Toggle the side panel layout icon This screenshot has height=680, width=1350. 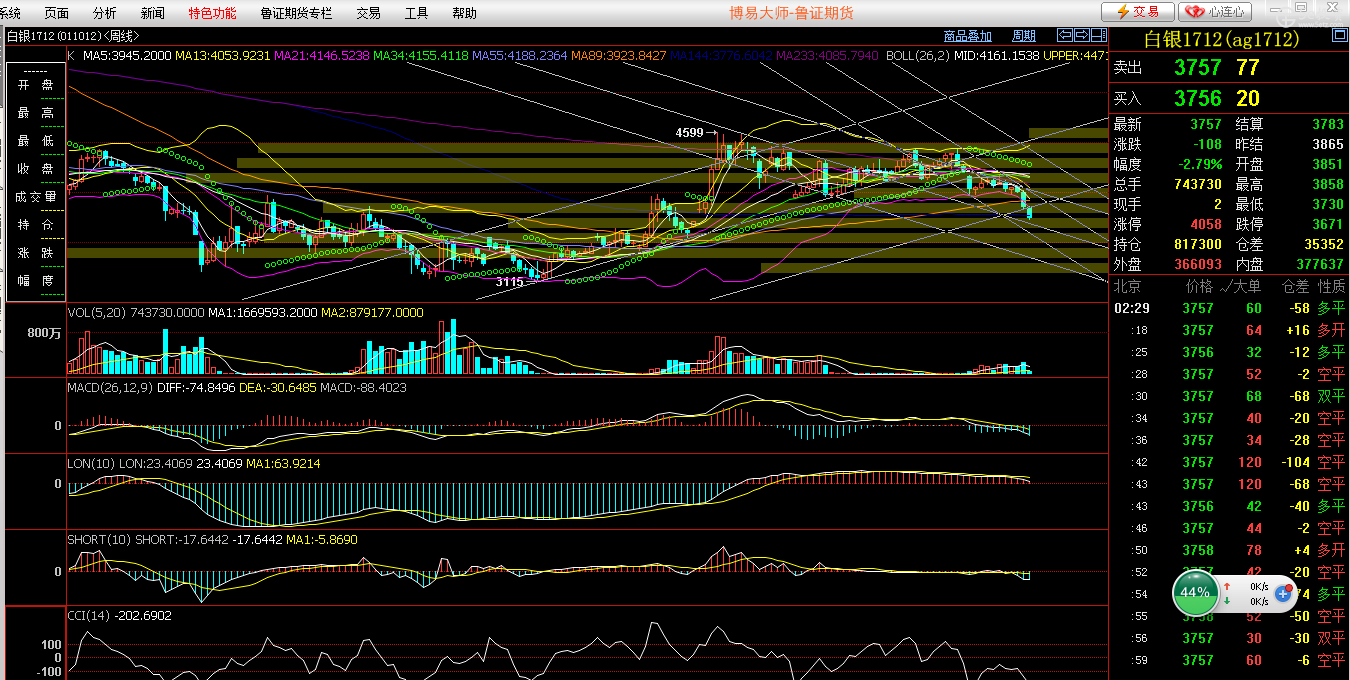point(1097,35)
